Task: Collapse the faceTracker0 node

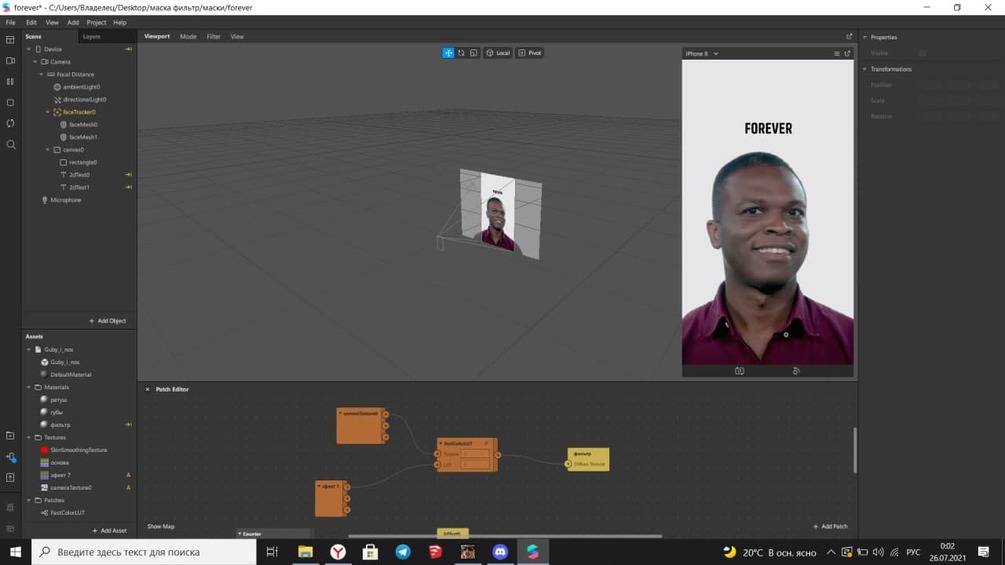Action: point(47,112)
